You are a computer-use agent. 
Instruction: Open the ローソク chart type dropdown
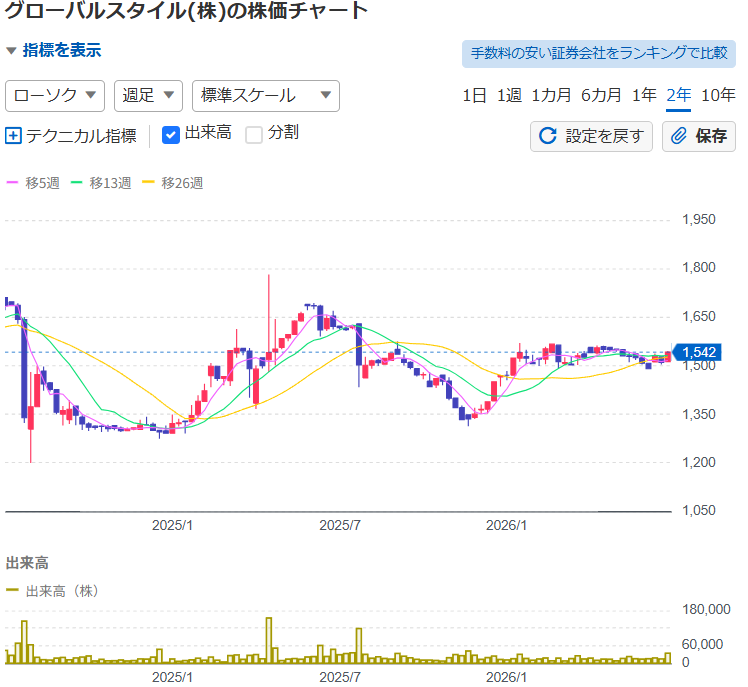point(55,96)
